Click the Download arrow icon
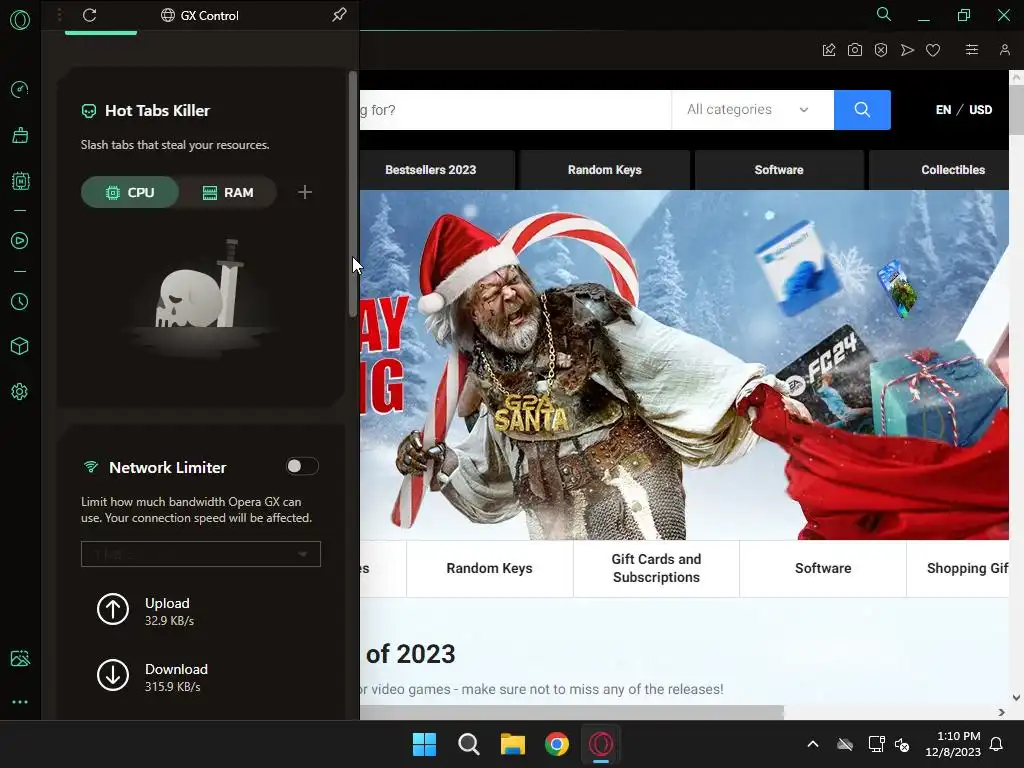Screen dimensions: 1024x768 click(113, 675)
